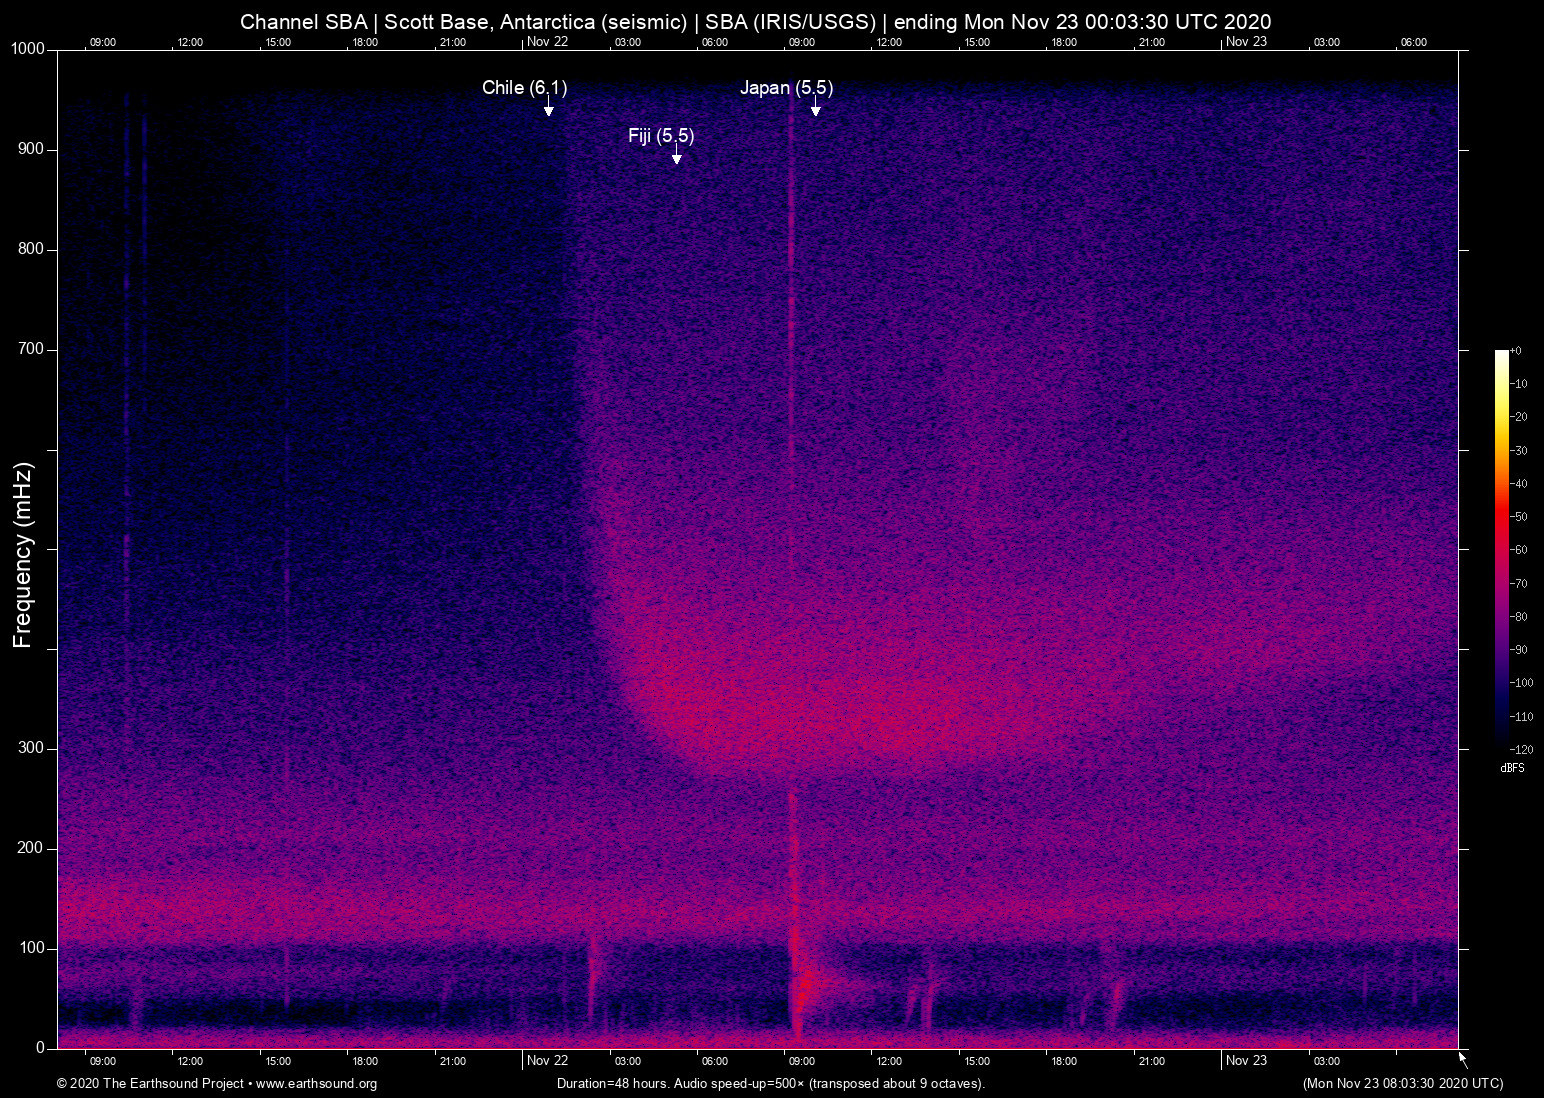Click the Duration=48 hours text

pos(613,1084)
